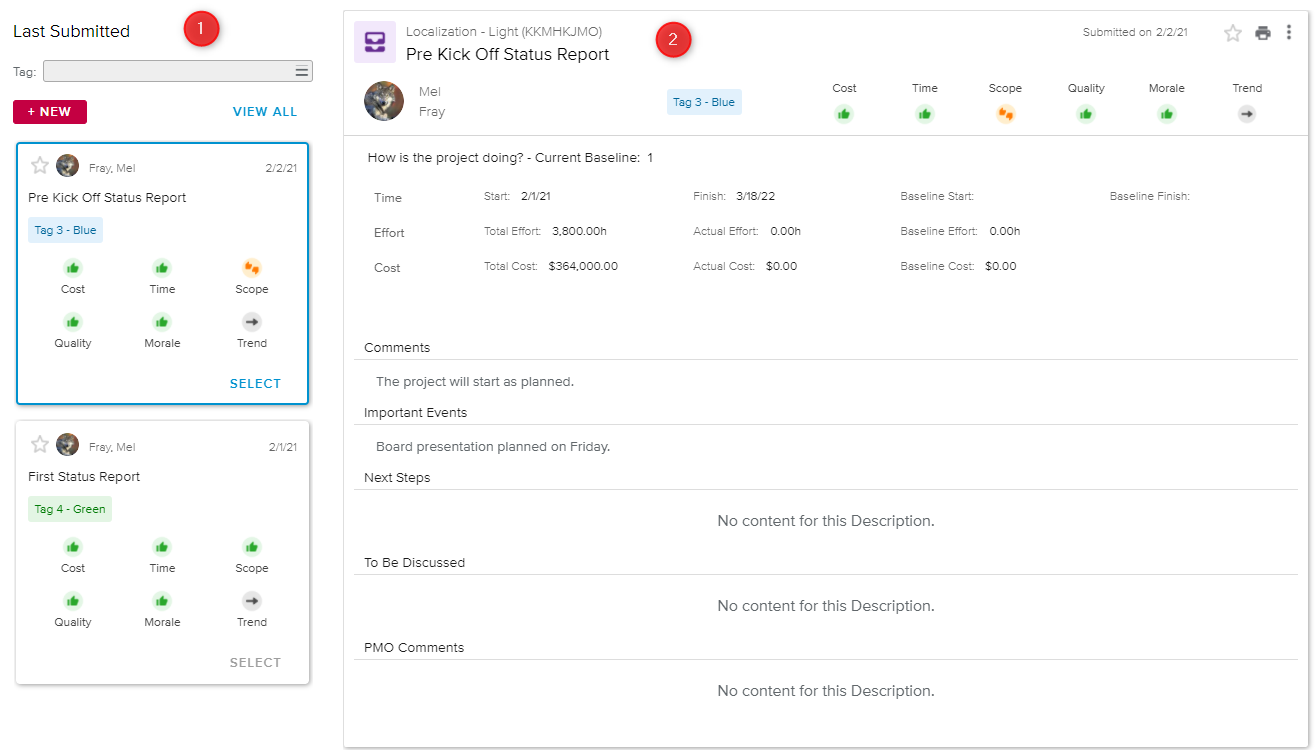
Task: Click Trend arrow on First Status Report card
Action: tap(252, 601)
